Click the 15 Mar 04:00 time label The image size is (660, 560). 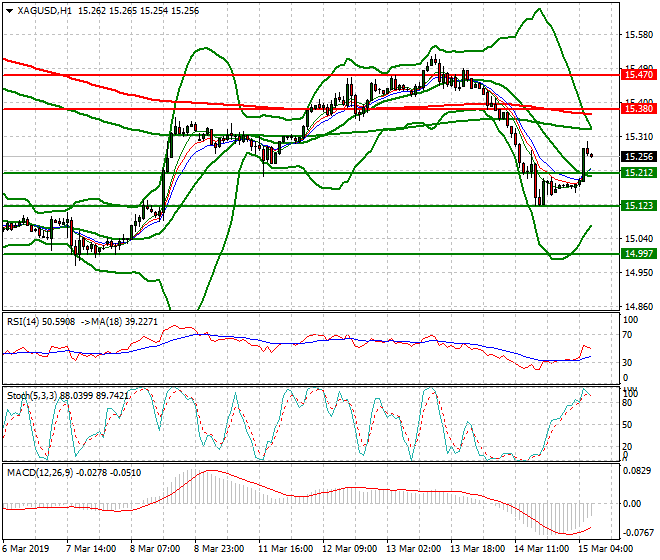click(605, 549)
